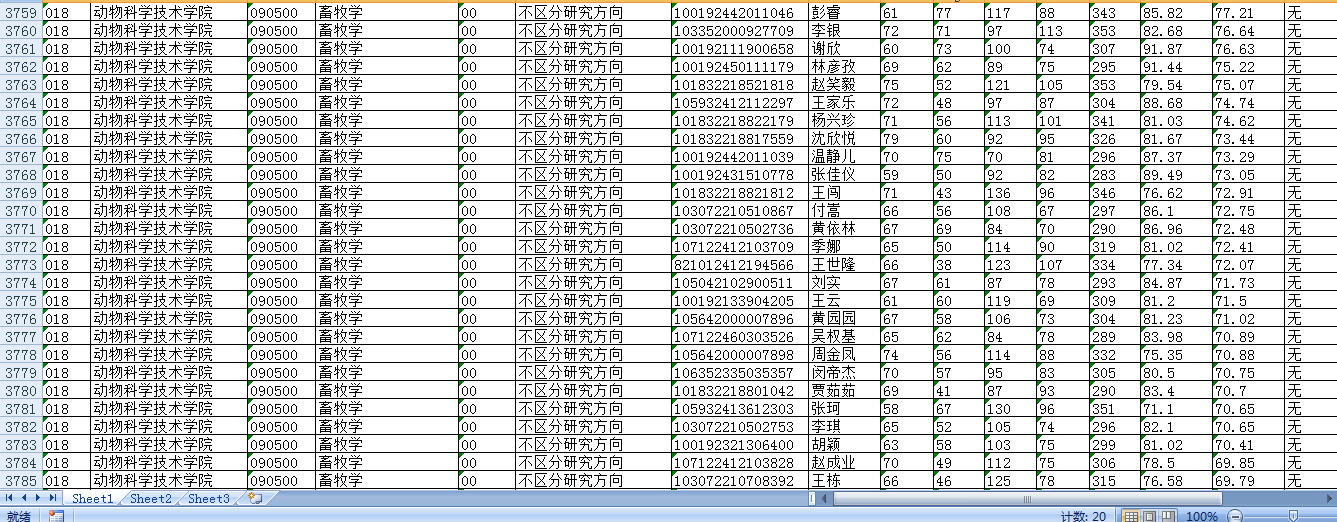
Task: Click 动物科学技术学院 in row 3759
Action: (x=167, y=13)
